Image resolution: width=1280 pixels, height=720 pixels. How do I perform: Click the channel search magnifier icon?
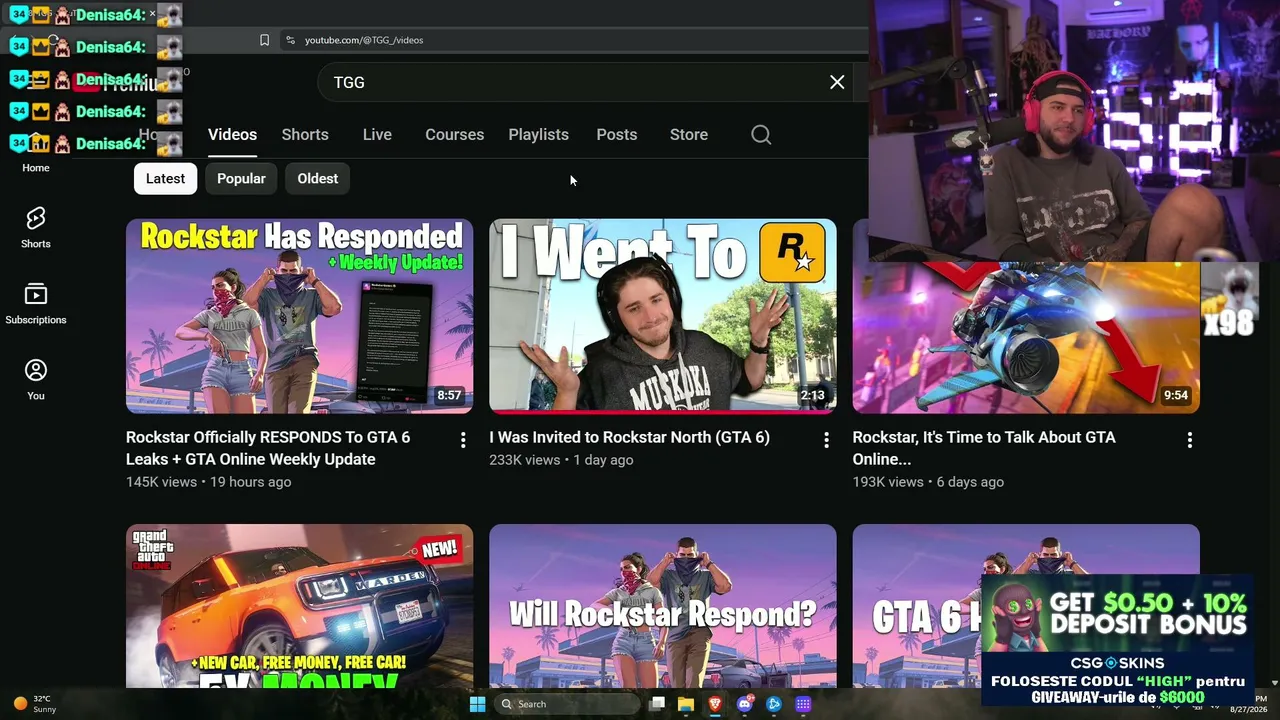point(761,135)
